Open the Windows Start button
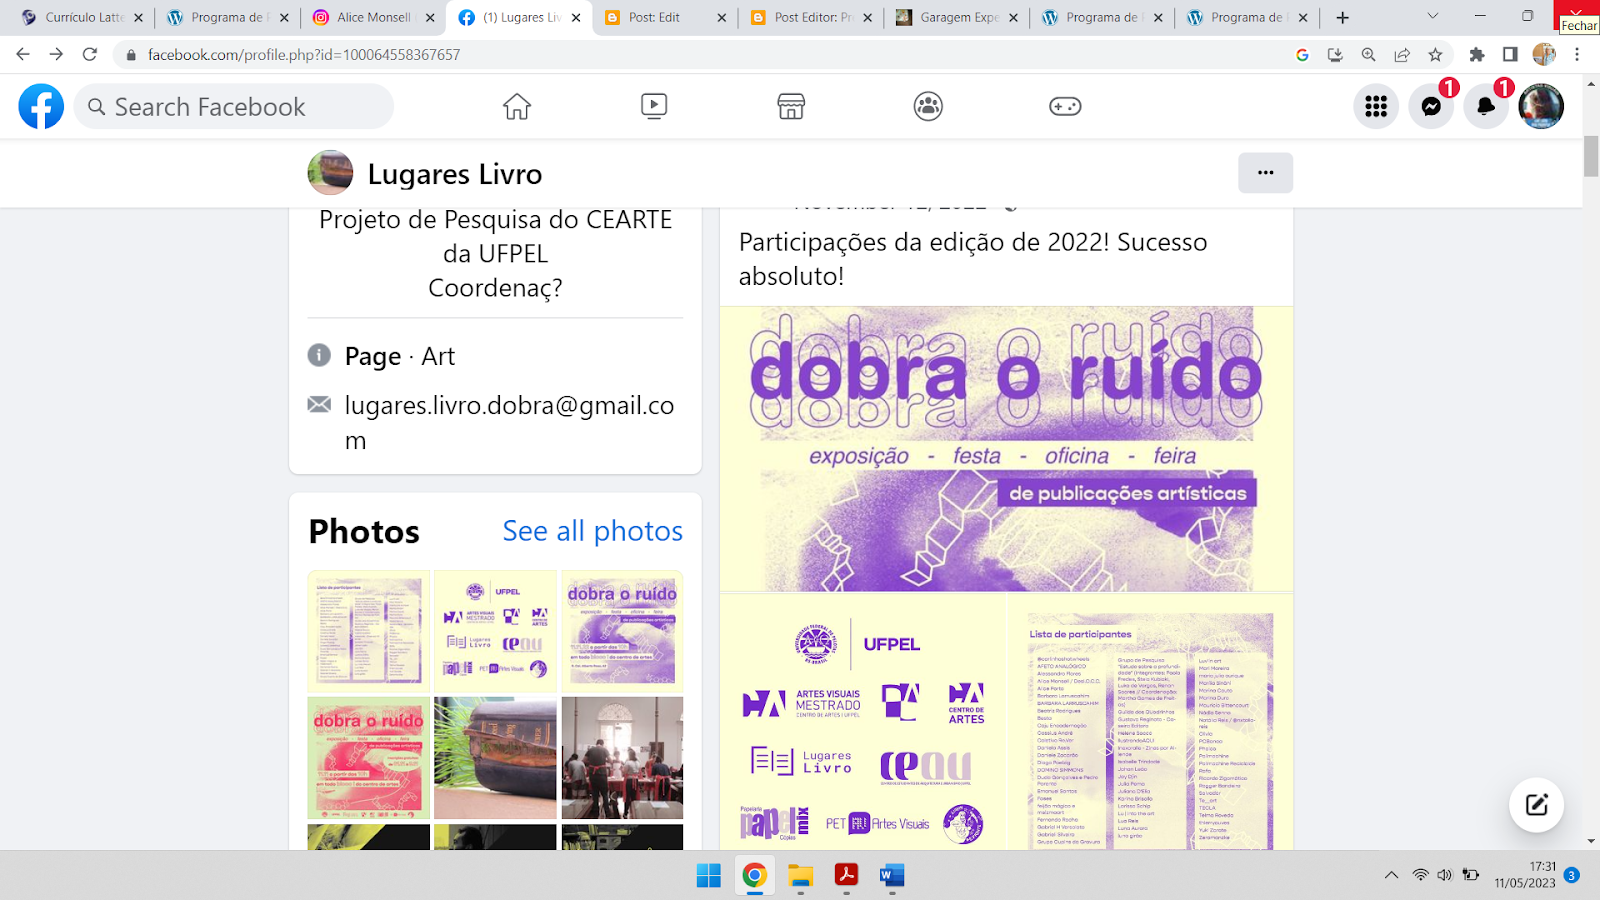 tap(709, 876)
